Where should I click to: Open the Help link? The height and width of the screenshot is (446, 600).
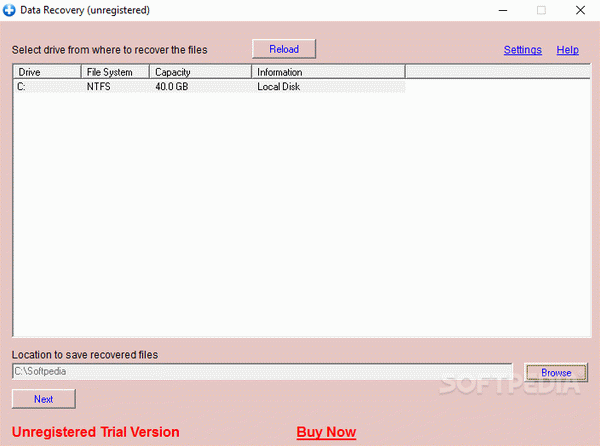click(567, 50)
